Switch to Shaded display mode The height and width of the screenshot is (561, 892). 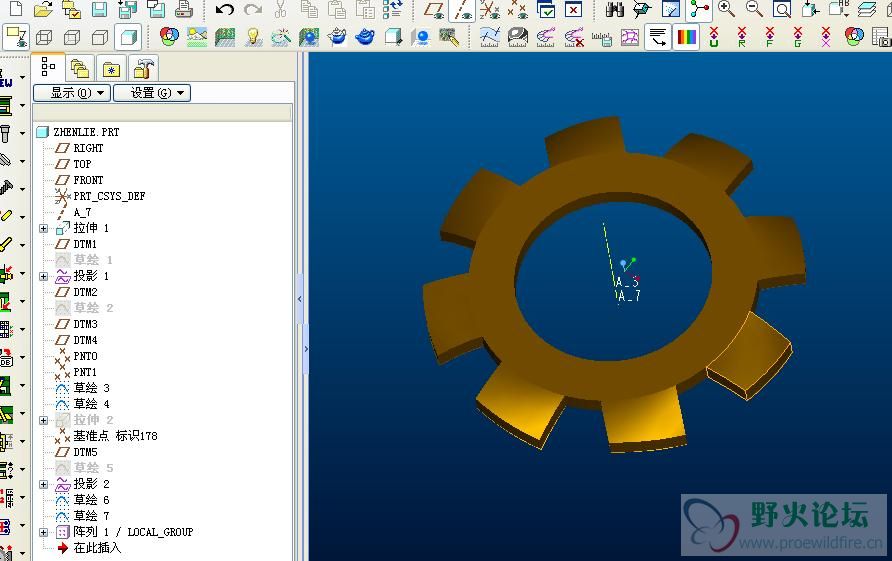(129, 38)
